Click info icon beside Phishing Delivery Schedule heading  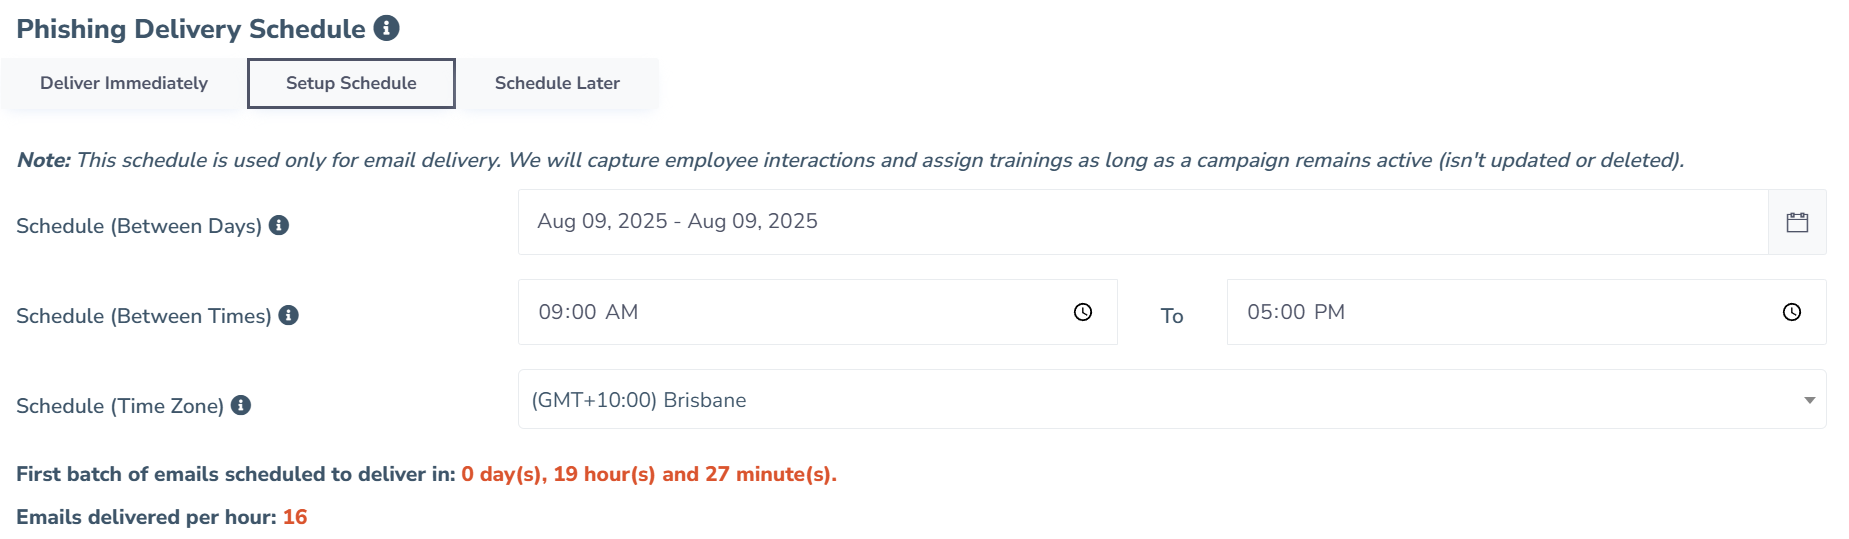coord(387,28)
